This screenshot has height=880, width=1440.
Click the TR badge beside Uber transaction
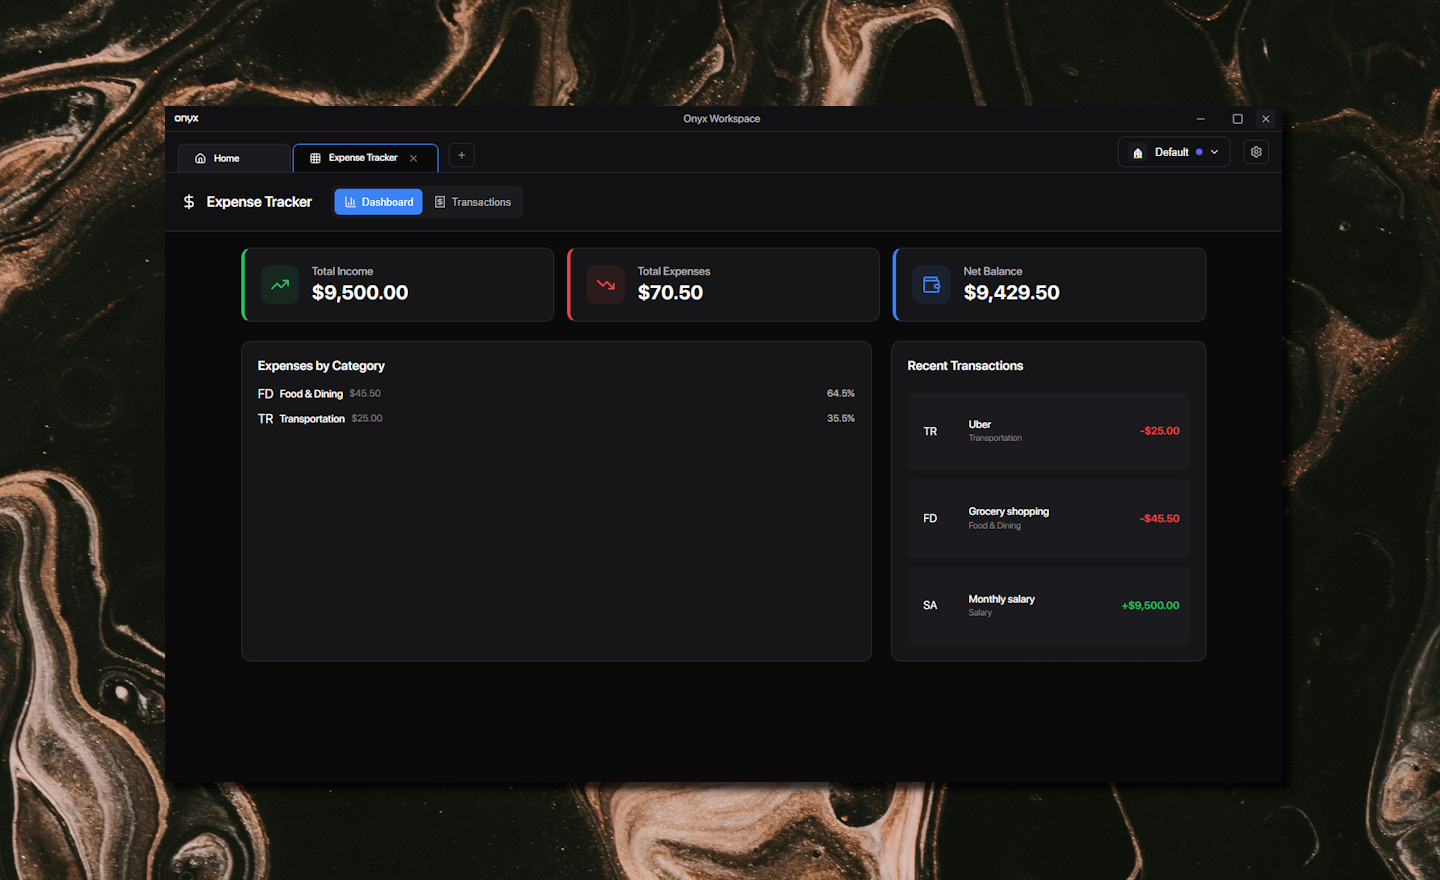click(x=930, y=432)
